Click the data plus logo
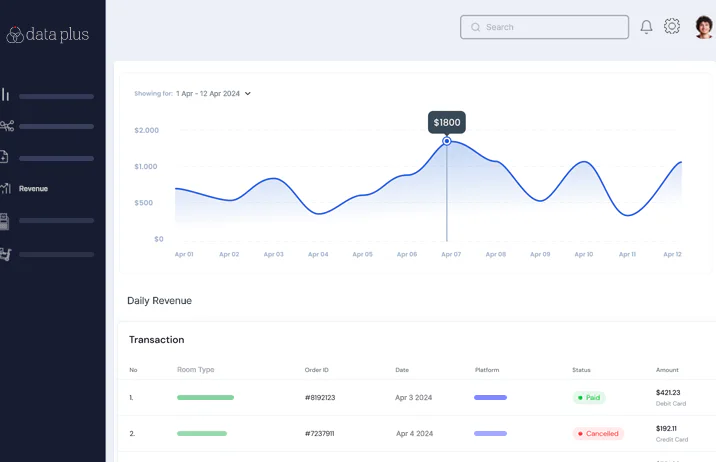The image size is (716, 462). (47, 35)
